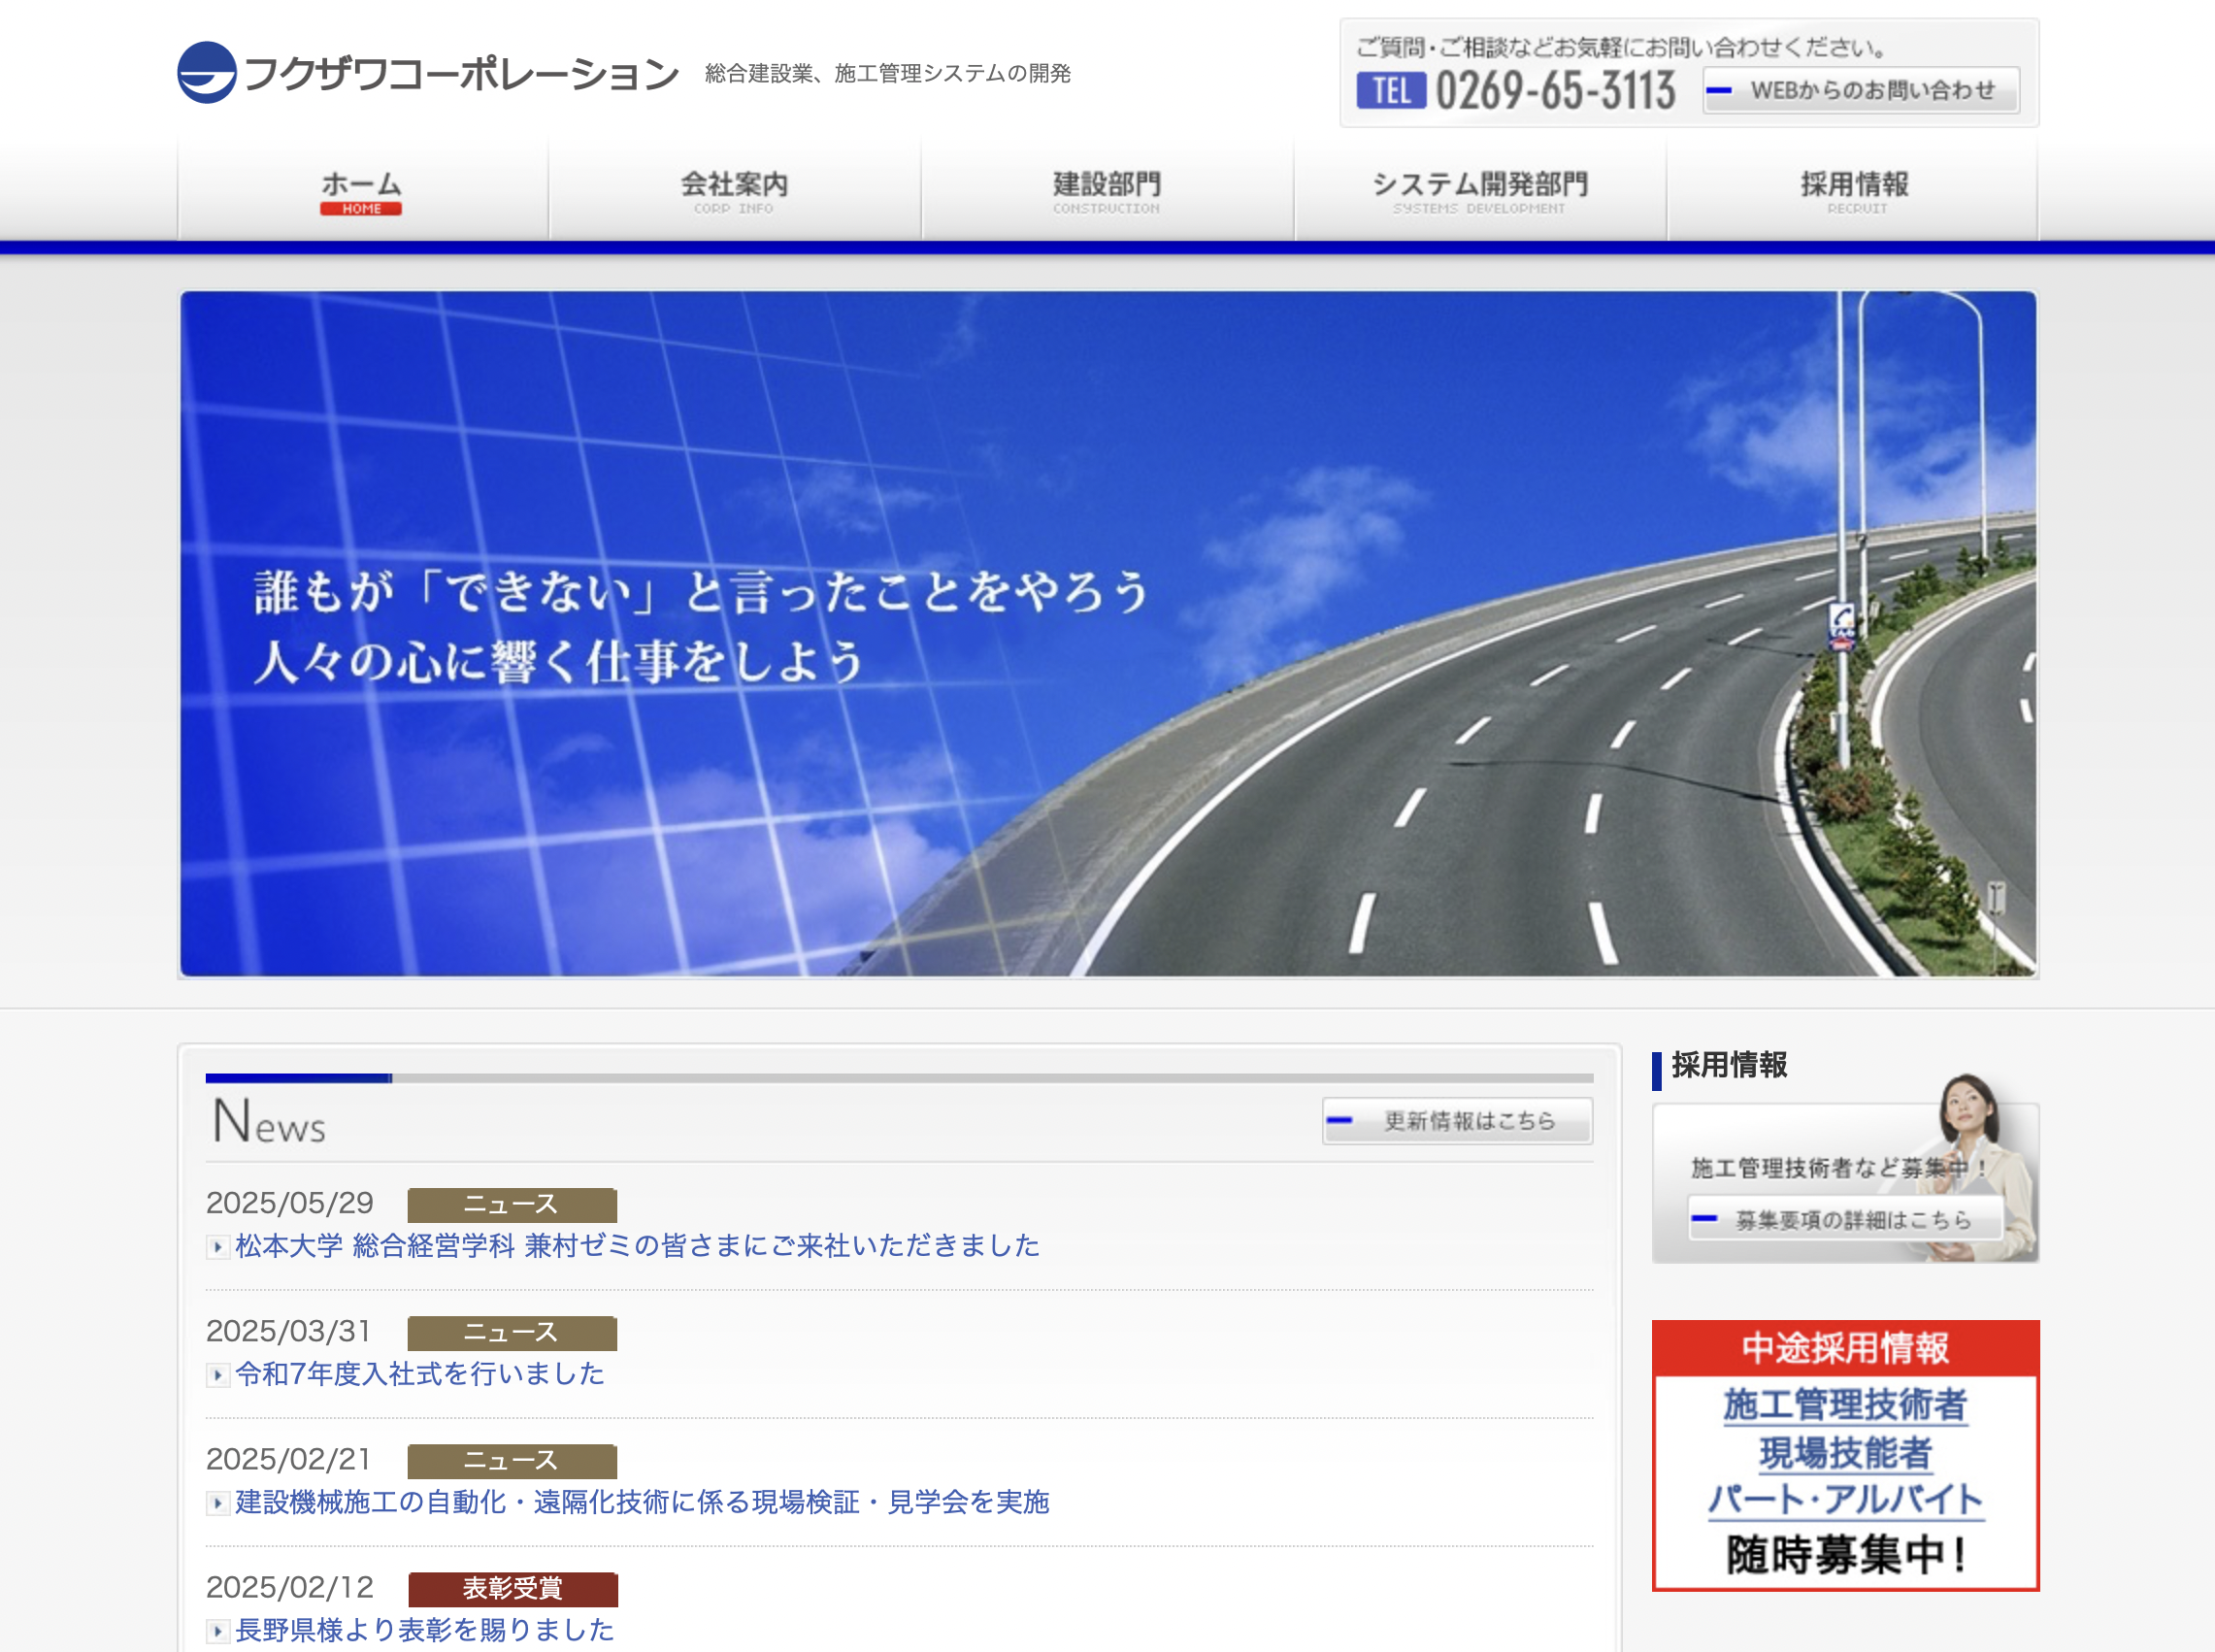Open 令和7年度入社式を行いました link
Image resolution: width=2215 pixels, height=1652 pixels.
(420, 1374)
